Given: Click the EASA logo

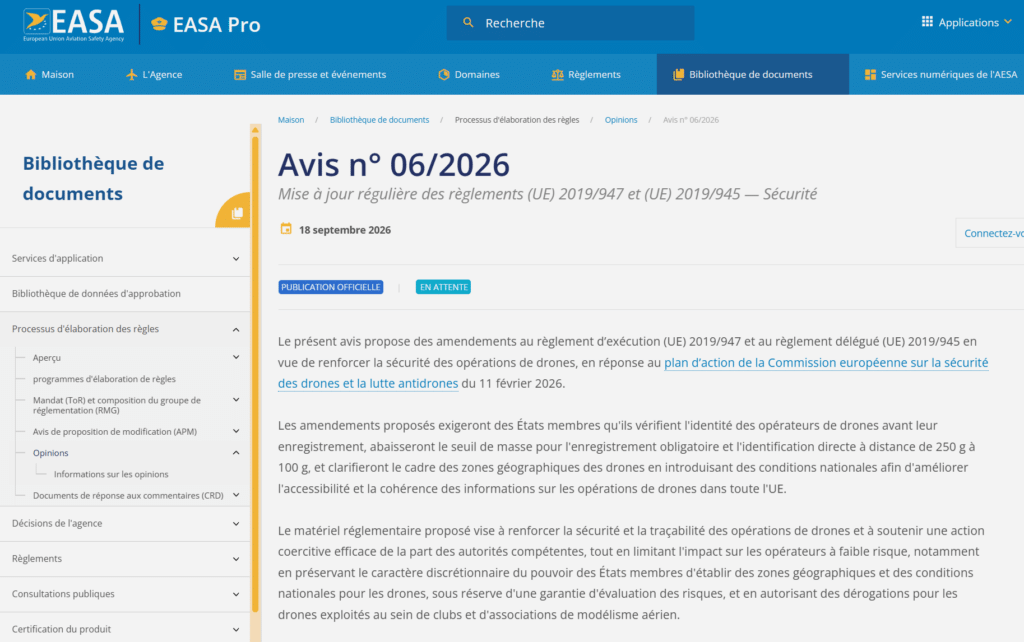Looking at the screenshot, I should 73,25.
